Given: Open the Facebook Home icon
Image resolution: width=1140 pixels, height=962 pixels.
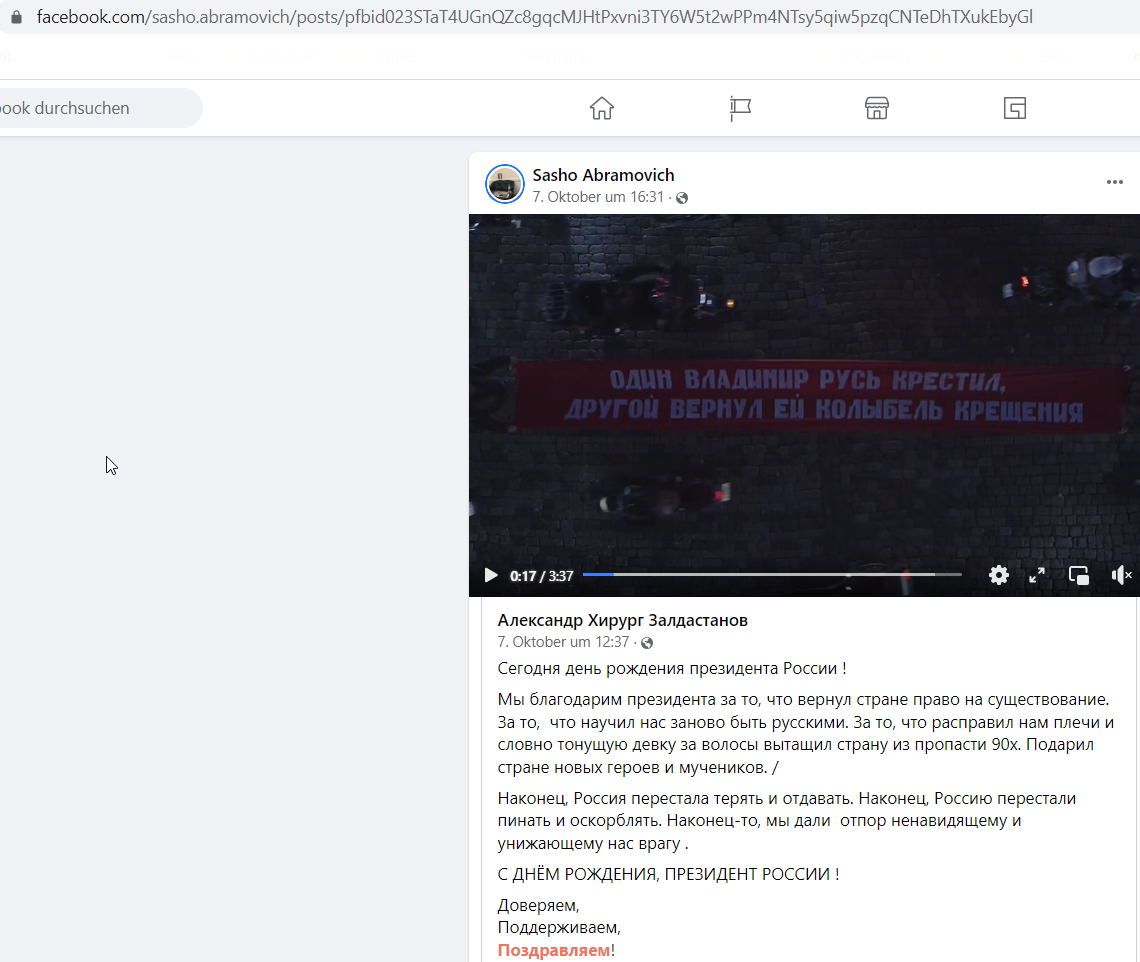Looking at the screenshot, I should (x=601, y=108).
